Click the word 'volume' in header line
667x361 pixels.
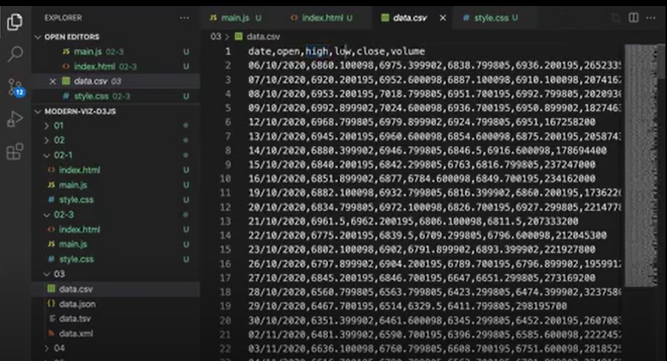408,51
